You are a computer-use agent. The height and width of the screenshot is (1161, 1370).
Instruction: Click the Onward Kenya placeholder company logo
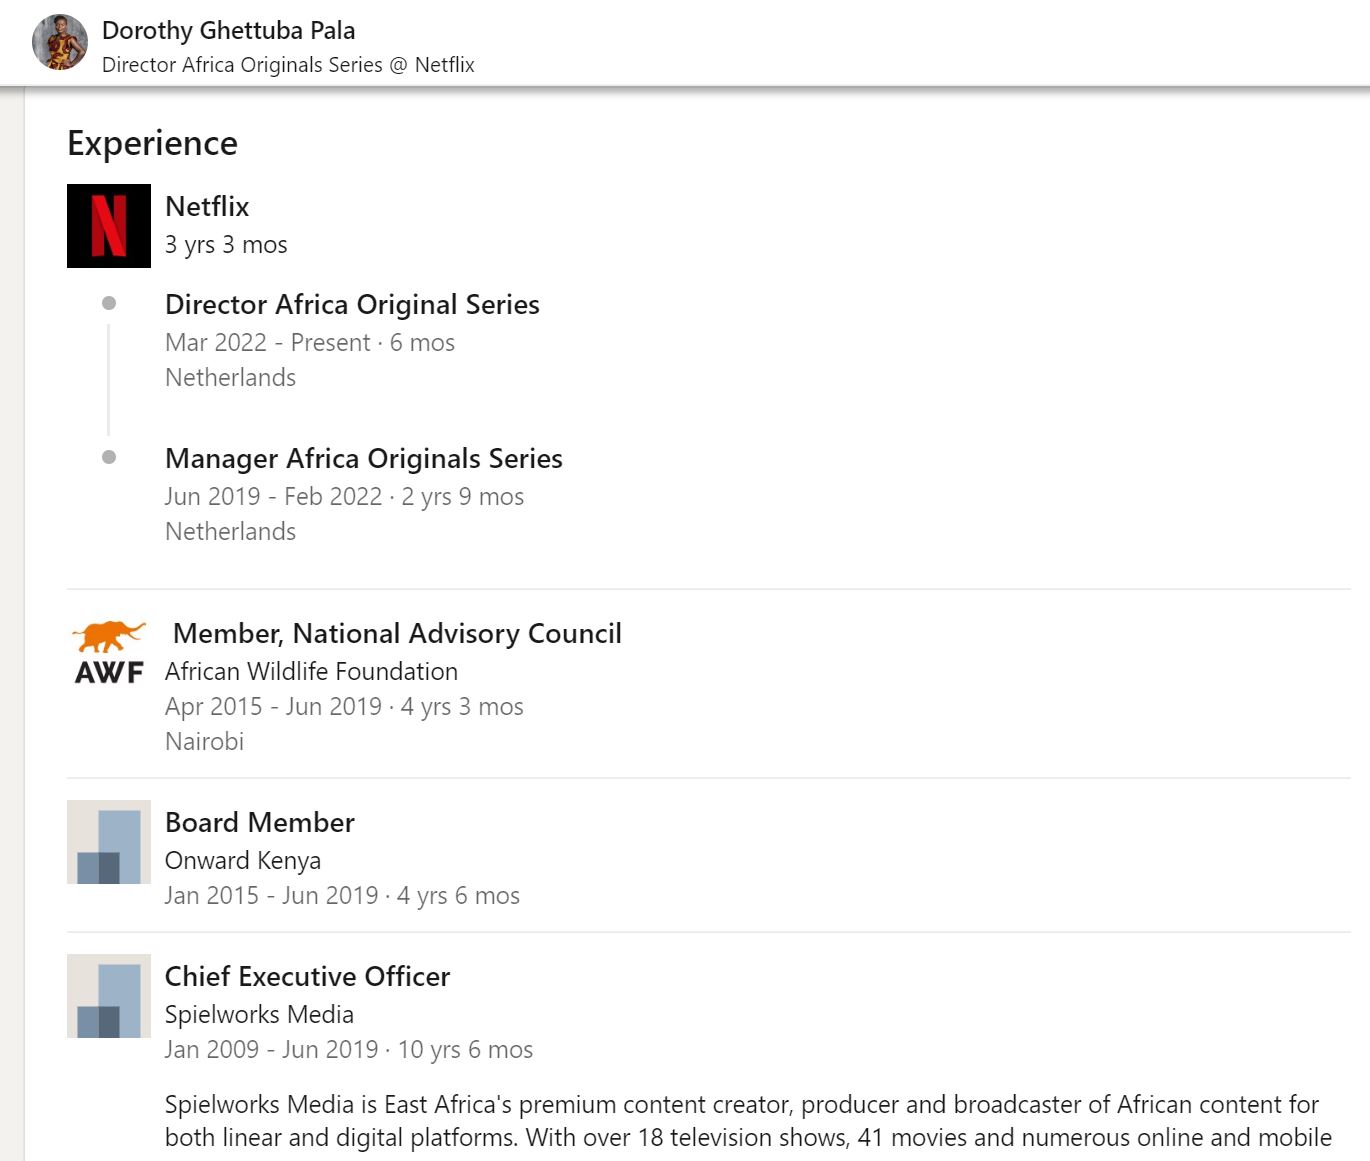pos(109,842)
